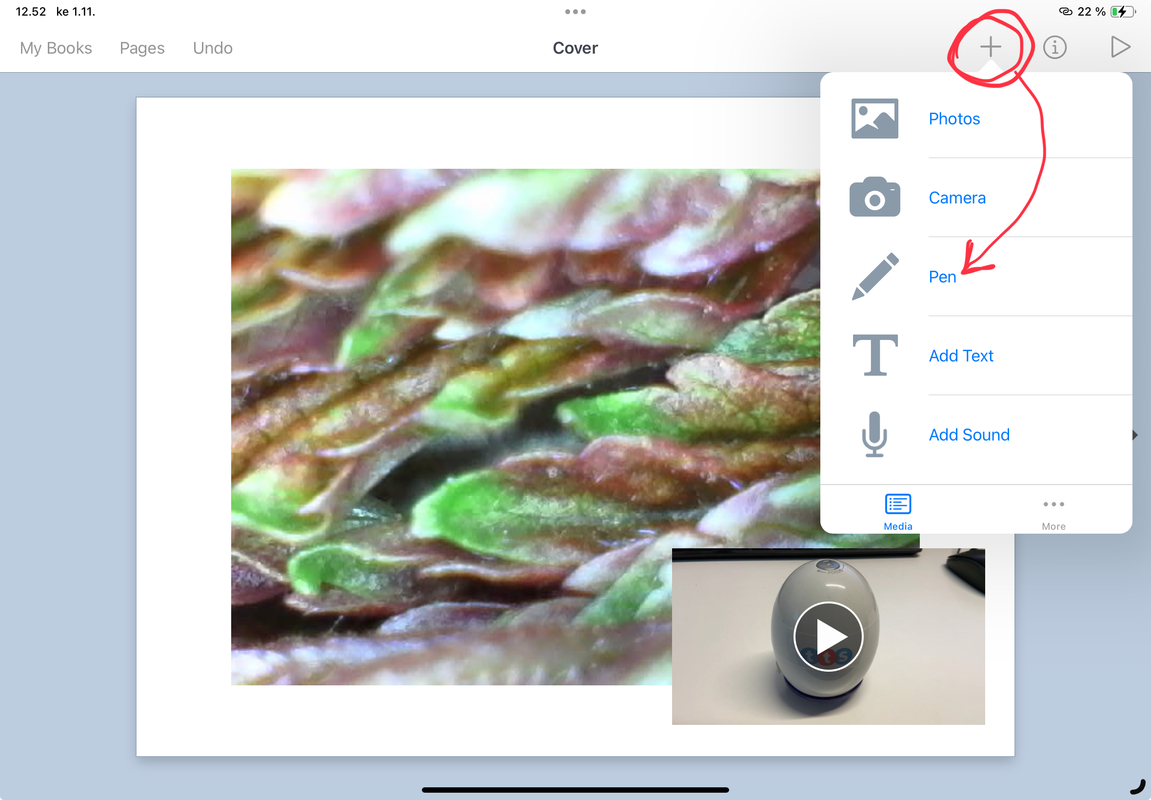Image resolution: width=1151 pixels, height=800 pixels.
Task: Click the Camera icon in Add menu
Action: click(x=874, y=197)
